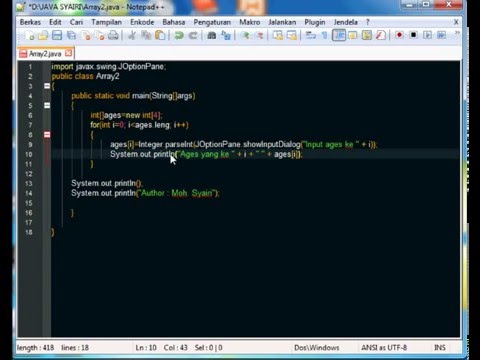
Task: Click INS insert mode in status bar
Action: tap(440, 348)
